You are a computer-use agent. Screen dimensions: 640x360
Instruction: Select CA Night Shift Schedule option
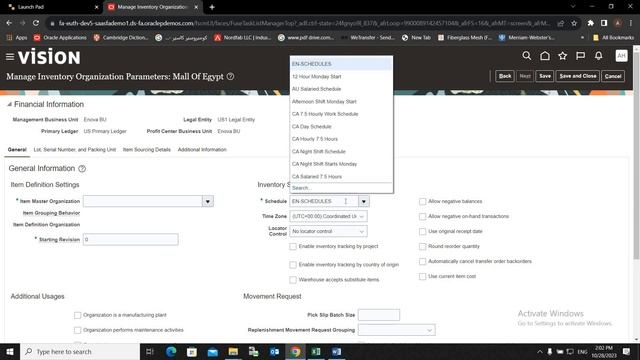[x=341, y=151]
